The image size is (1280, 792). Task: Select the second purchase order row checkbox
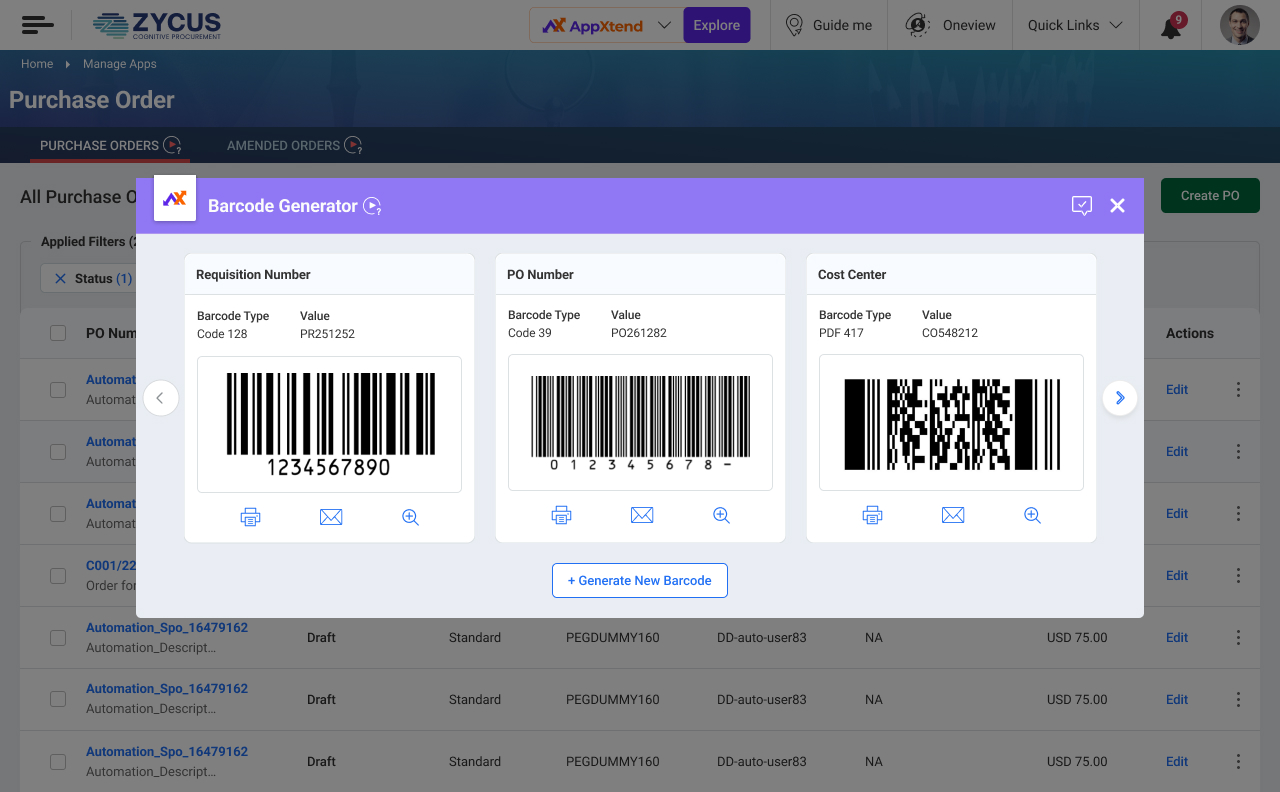pyautogui.click(x=58, y=452)
